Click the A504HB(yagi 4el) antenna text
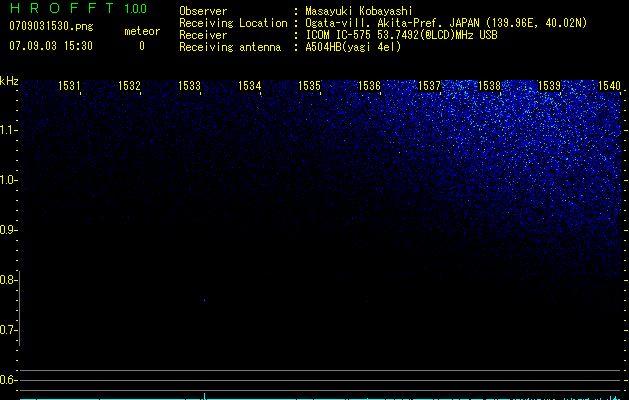This screenshot has height=400, width=629. click(353, 47)
